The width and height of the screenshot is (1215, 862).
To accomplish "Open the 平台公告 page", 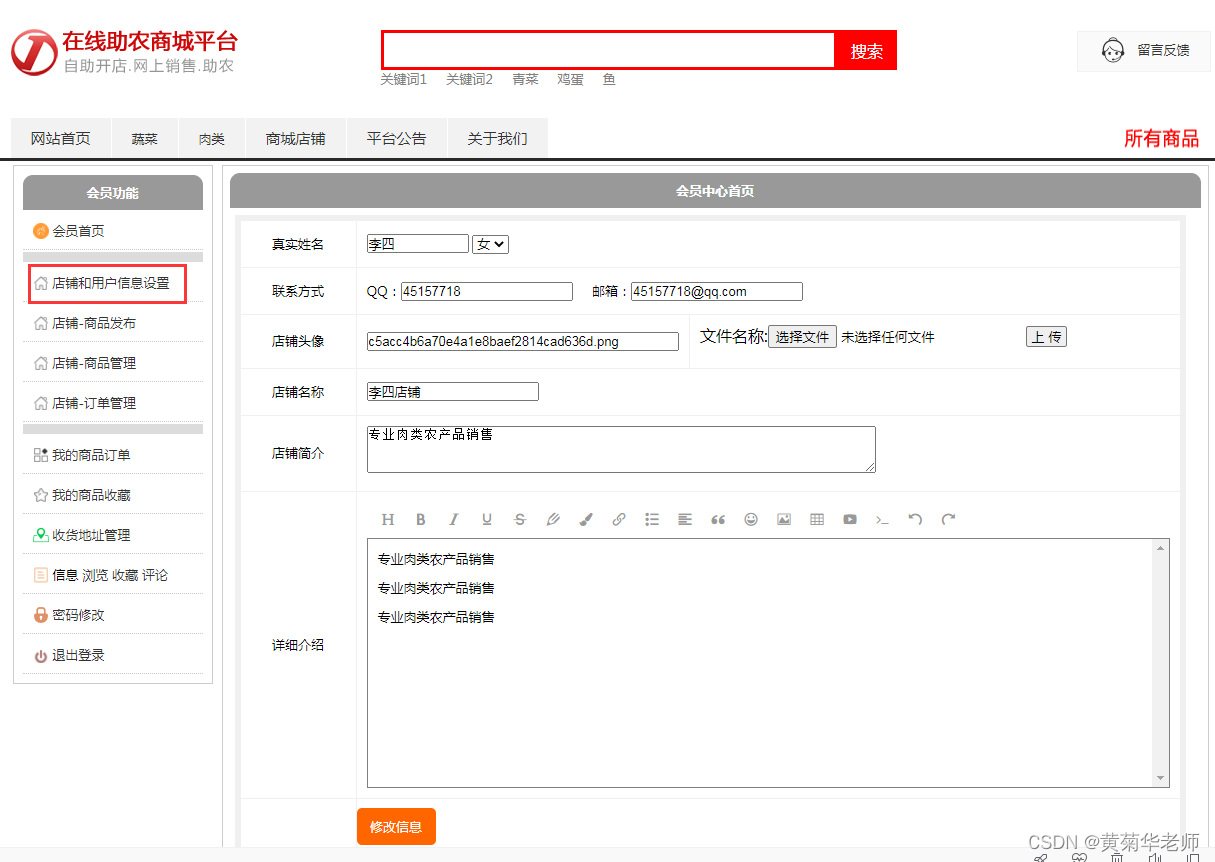I will click(396, 138).
